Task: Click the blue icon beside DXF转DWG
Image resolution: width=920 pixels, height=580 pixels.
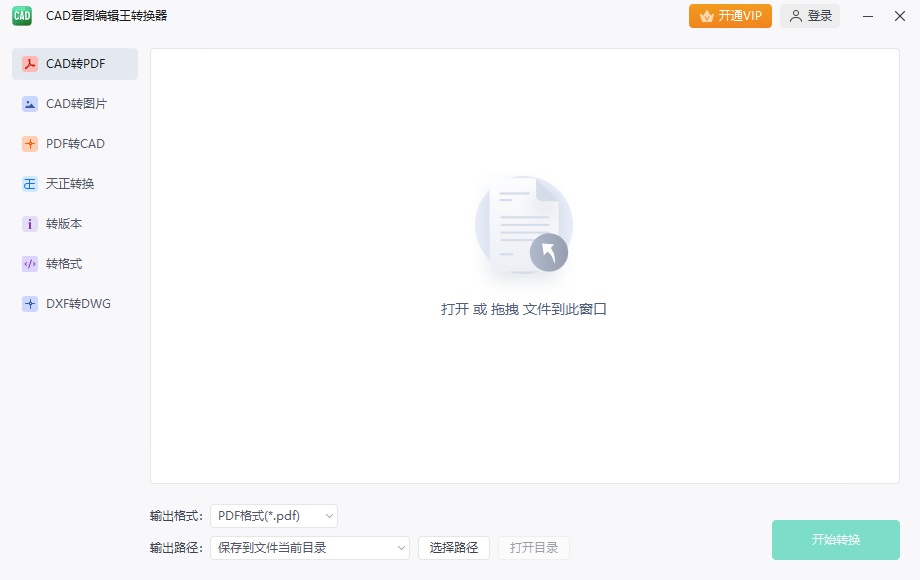Action: [x=30, y=304]
